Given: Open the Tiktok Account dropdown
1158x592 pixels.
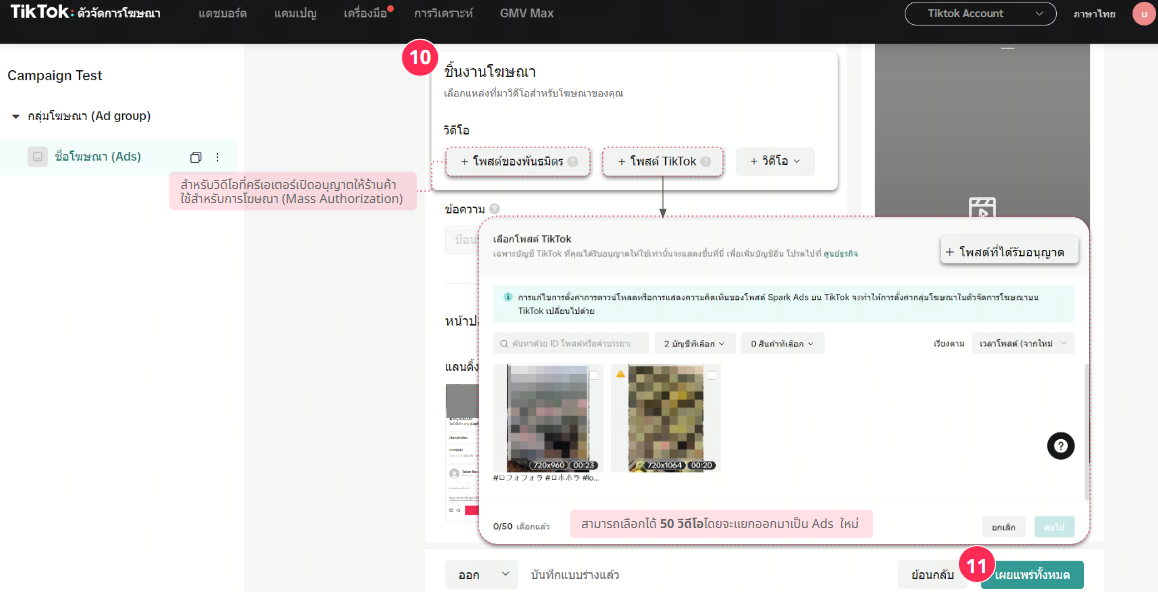Looking at the screenshot, I should [979, 14].
